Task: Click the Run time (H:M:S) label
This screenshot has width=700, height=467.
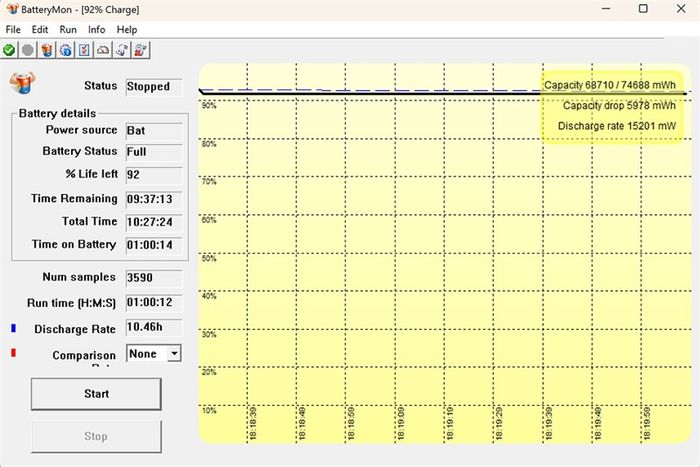Action: [71, 303]
